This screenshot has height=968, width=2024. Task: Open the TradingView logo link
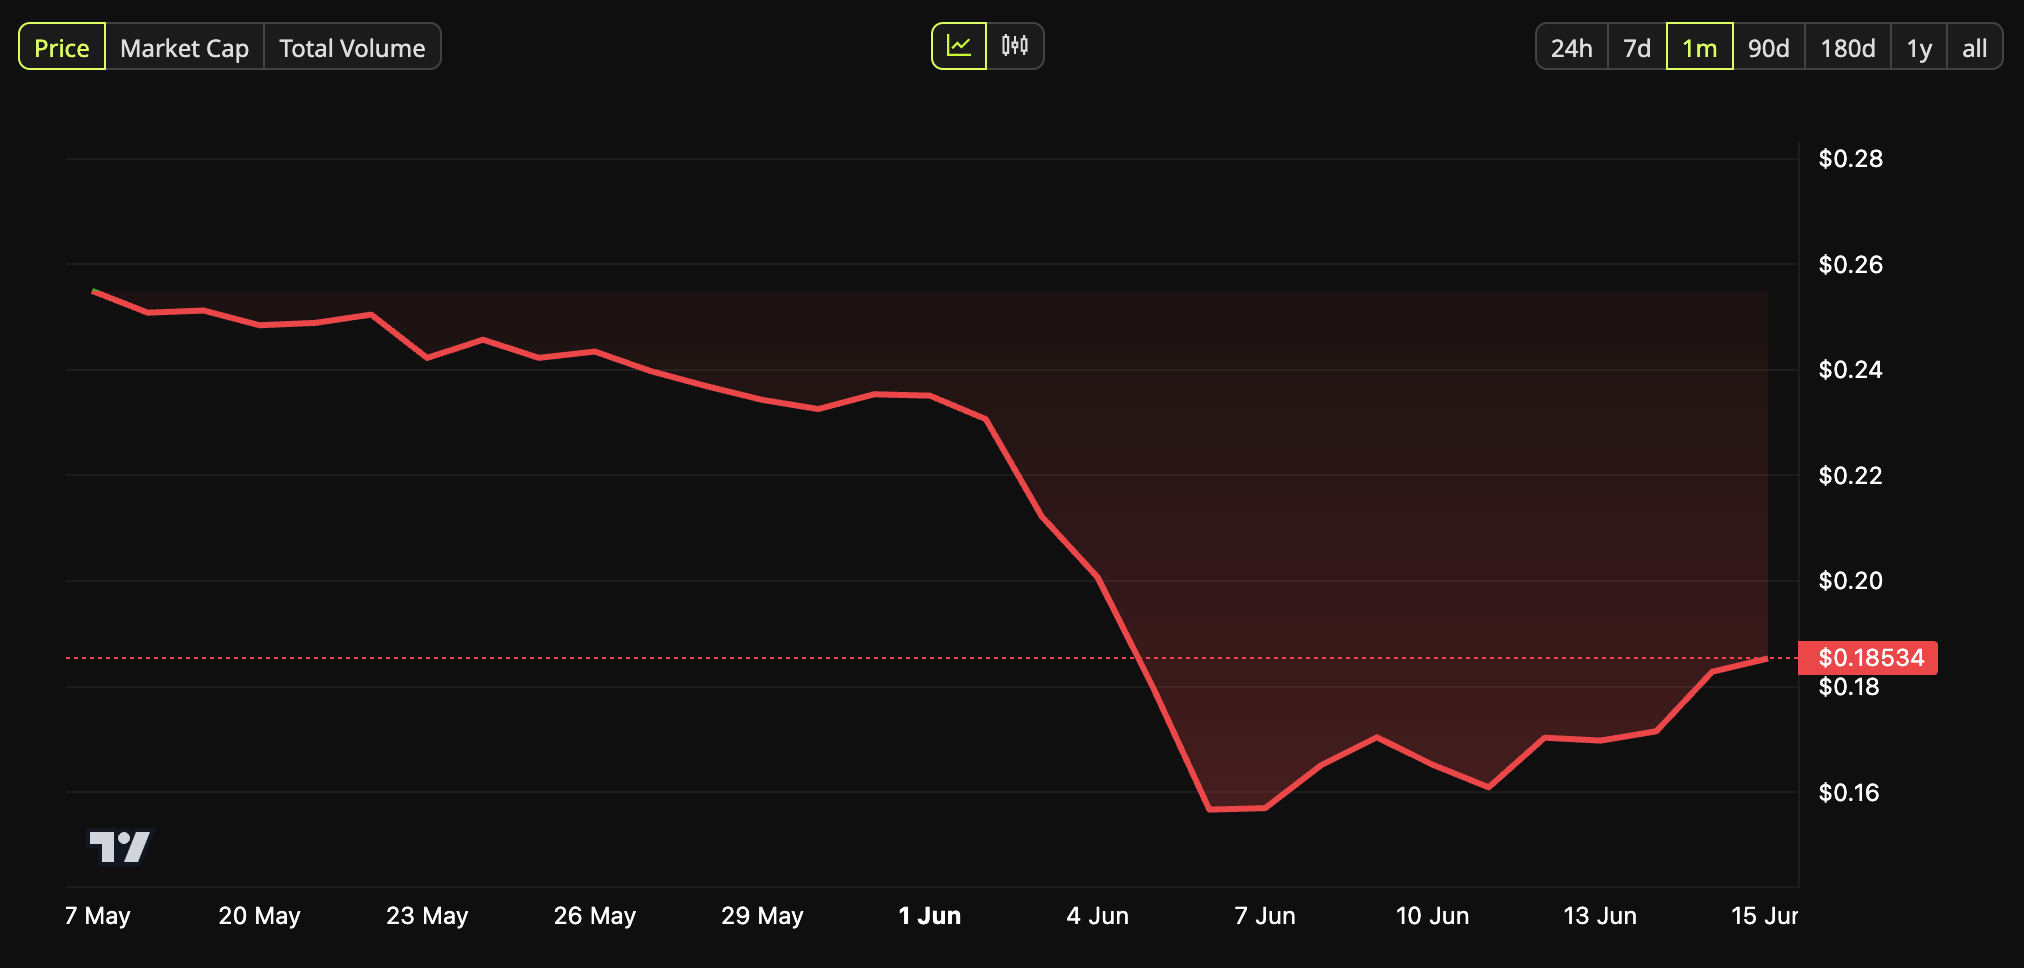pos(120,847)
